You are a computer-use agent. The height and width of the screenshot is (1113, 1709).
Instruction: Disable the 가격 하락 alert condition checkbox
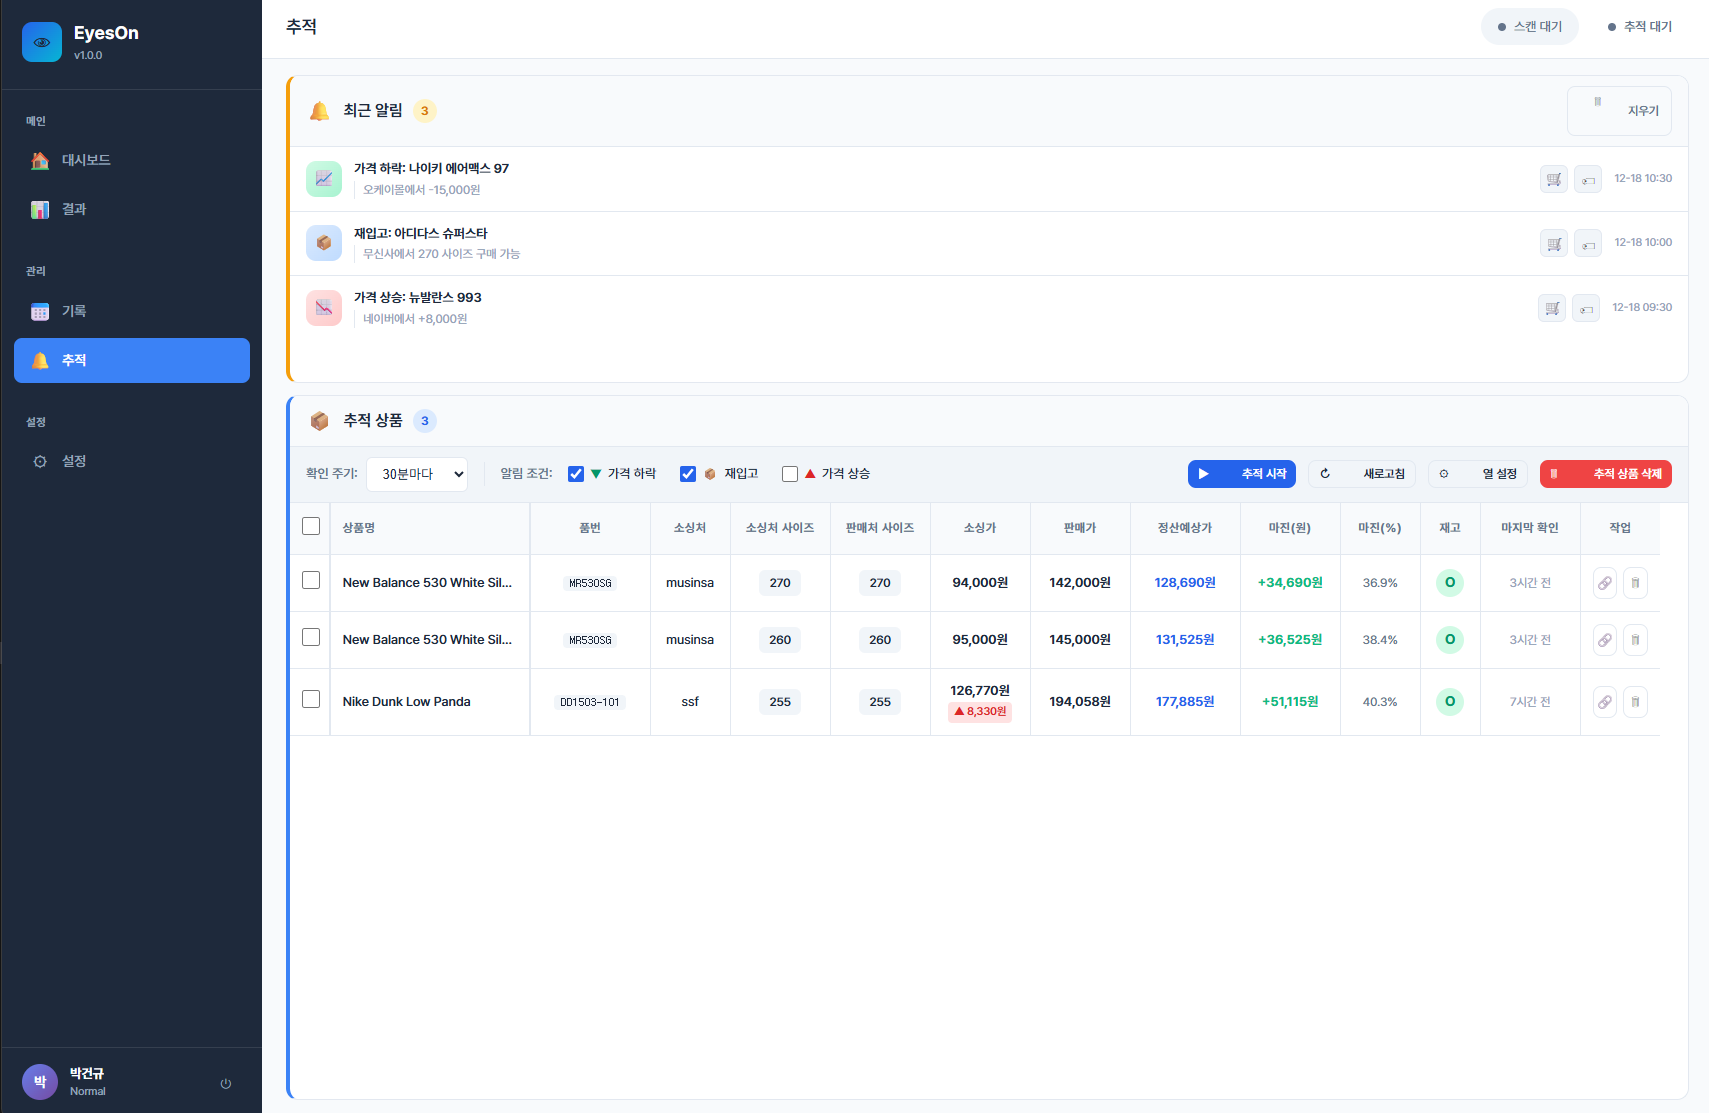coord(576,474)
